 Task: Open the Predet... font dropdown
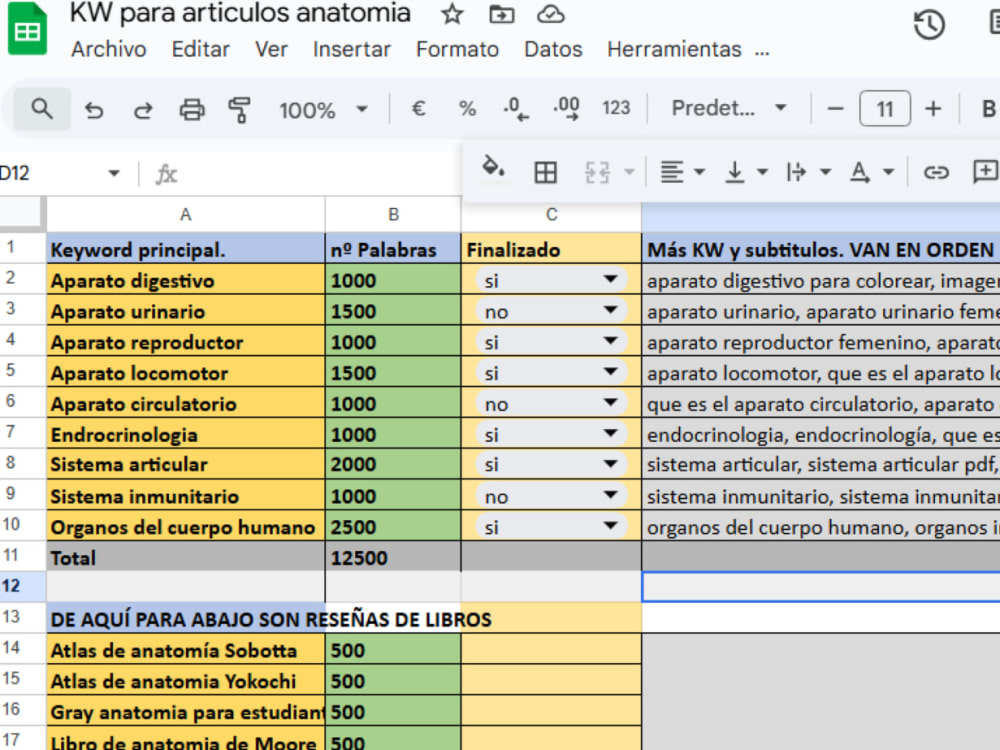pyautogui.click(x=729, y=108)
